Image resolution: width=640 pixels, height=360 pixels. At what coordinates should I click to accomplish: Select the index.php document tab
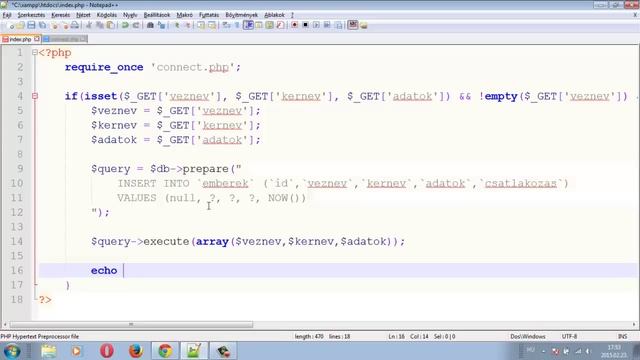20,39
